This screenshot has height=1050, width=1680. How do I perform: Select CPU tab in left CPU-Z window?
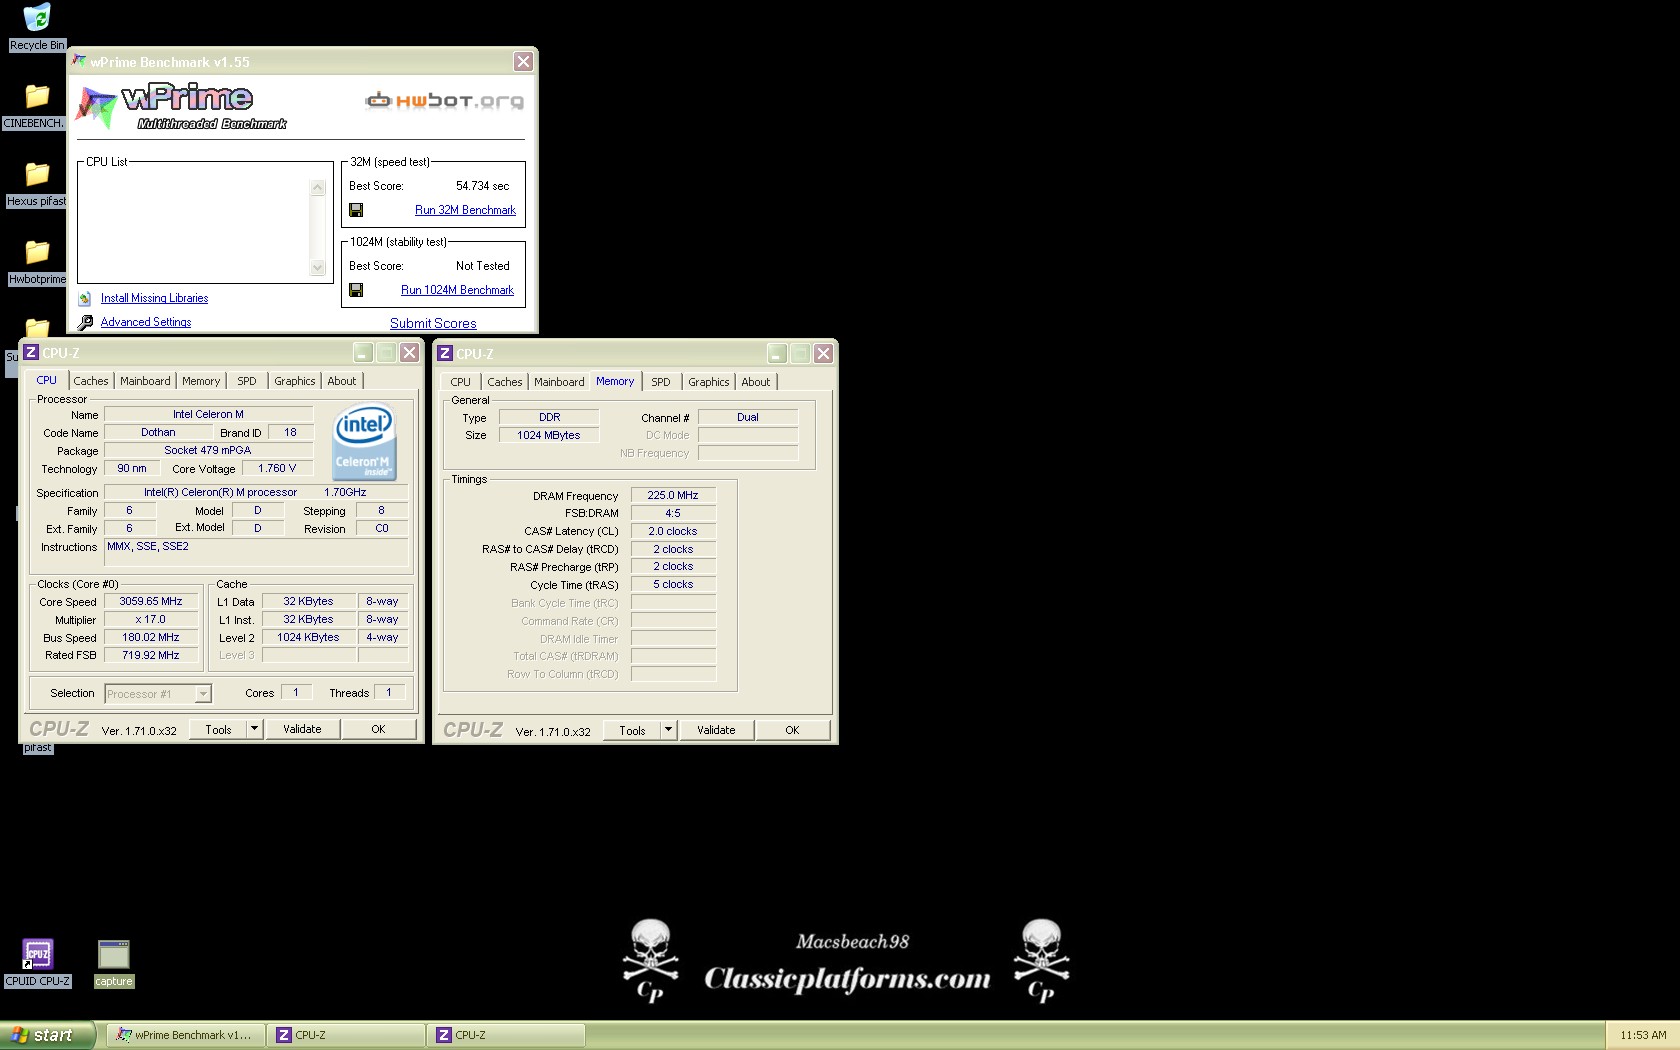point(47,380)
